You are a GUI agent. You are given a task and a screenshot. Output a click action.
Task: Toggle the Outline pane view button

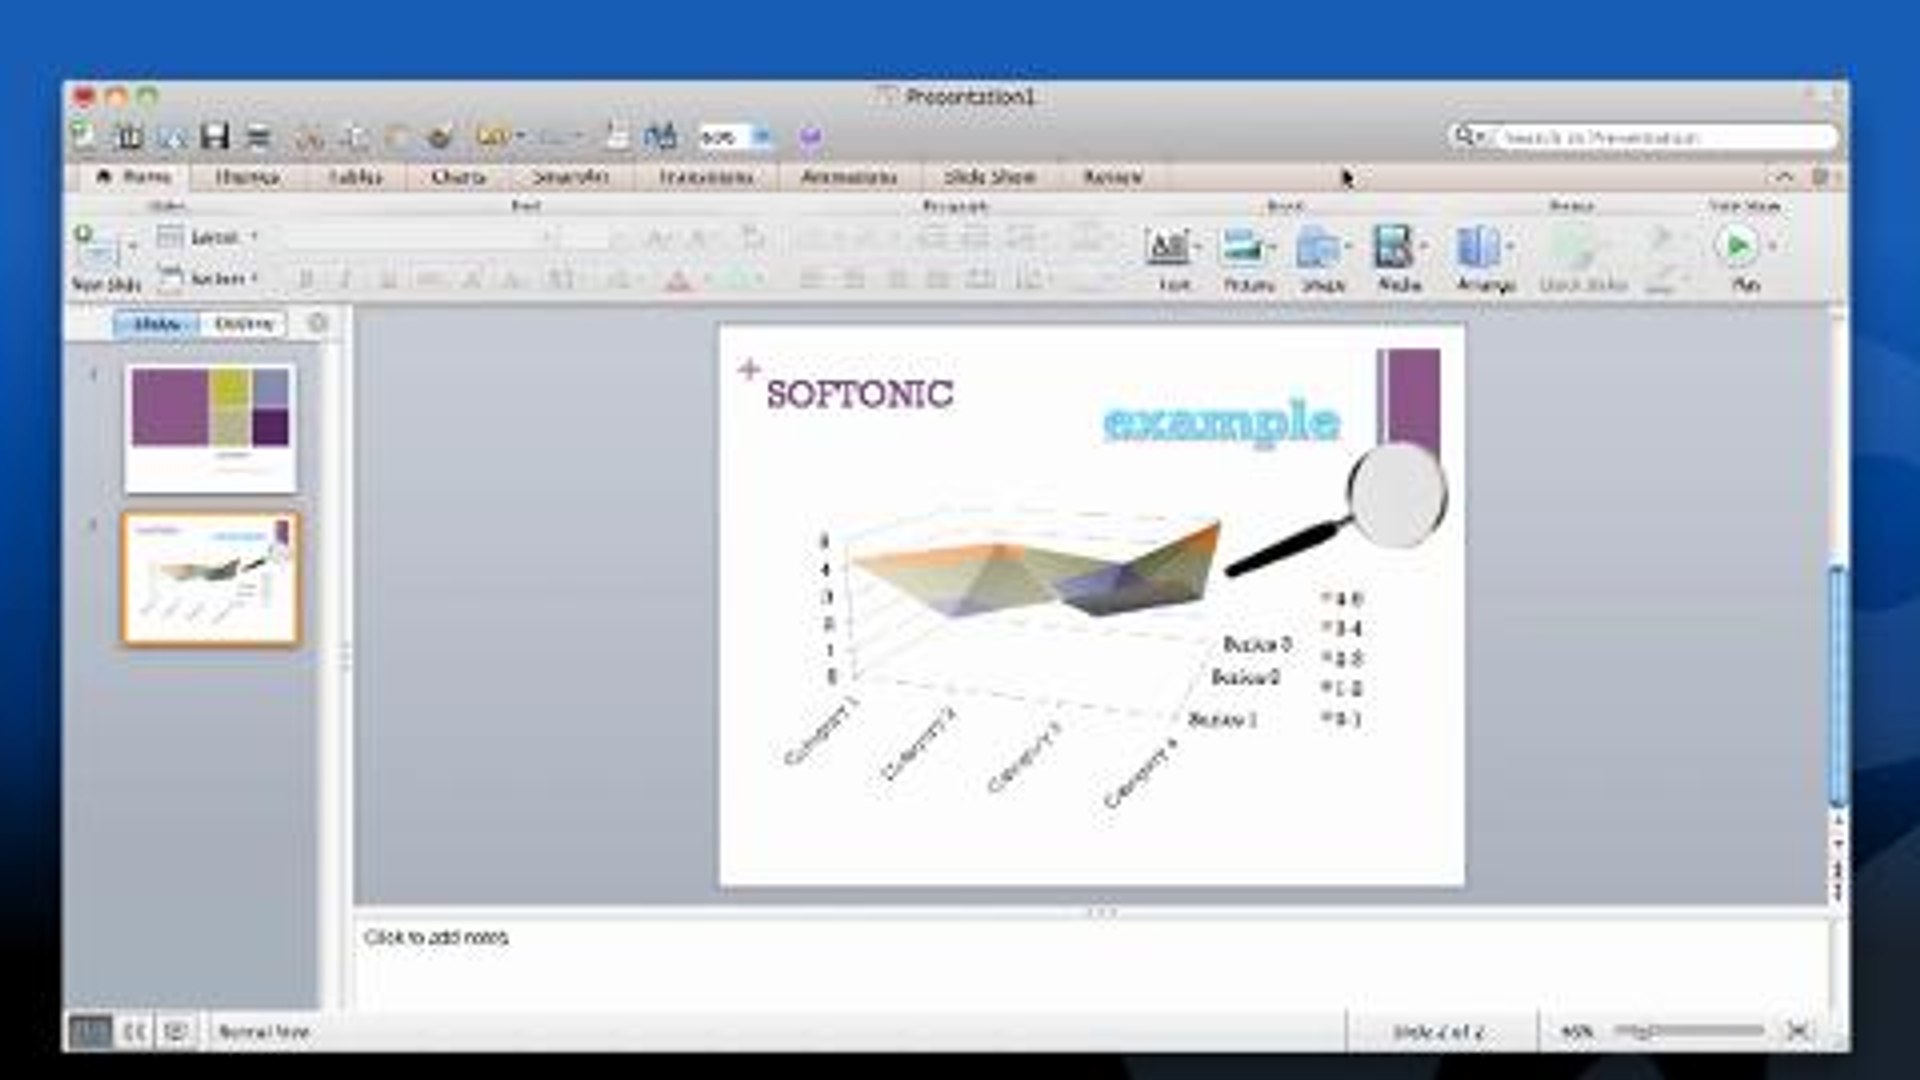coord(243,324)
